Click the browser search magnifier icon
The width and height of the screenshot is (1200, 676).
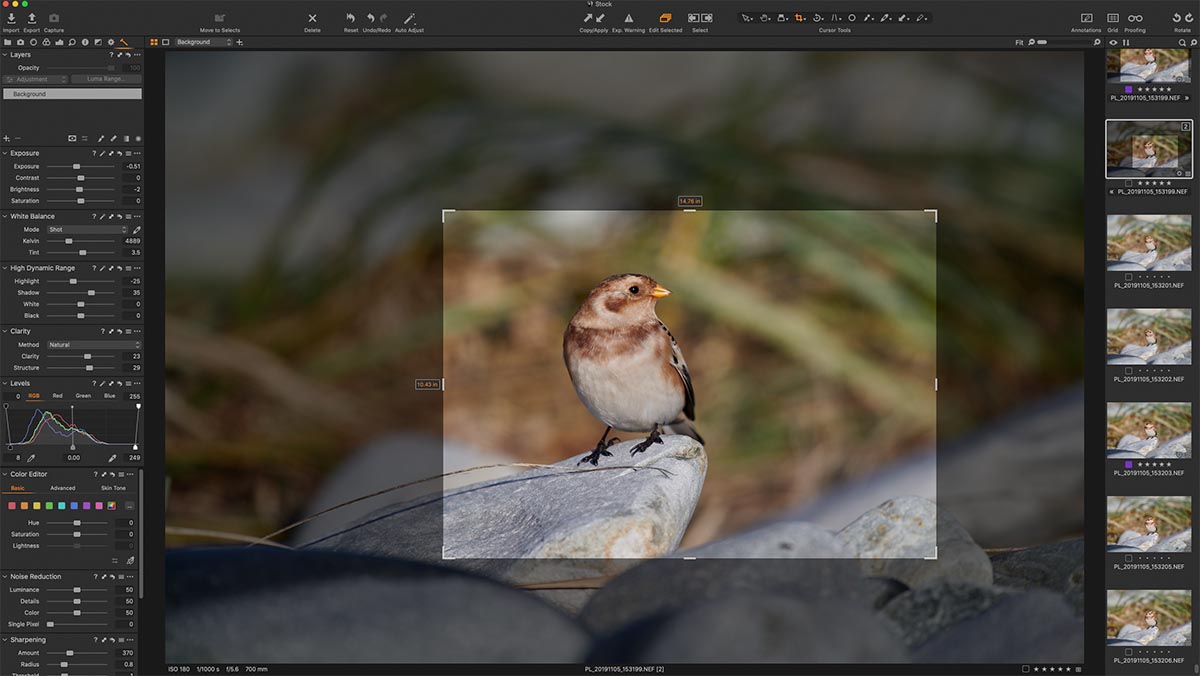[x=1181, y=42]
